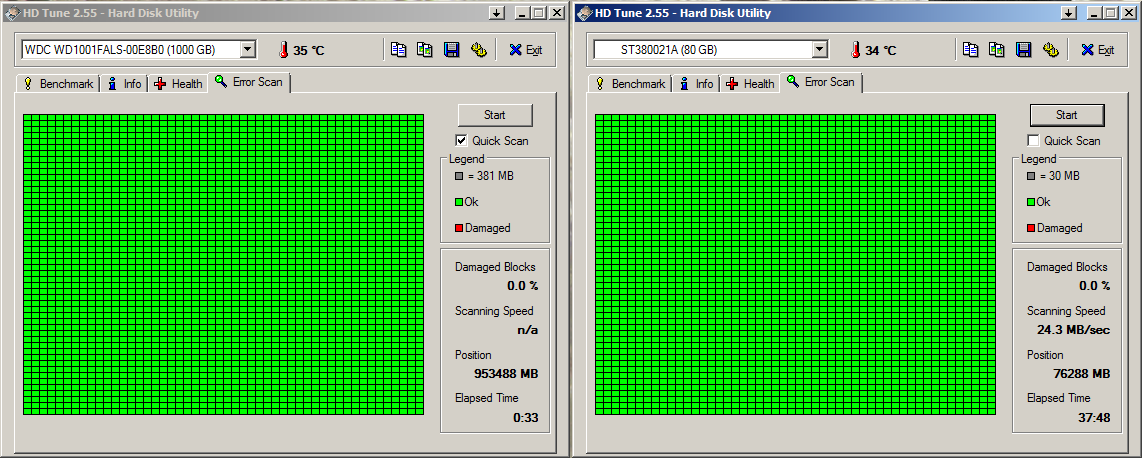Open Health tab in ST380021A window
This screenshot has width=1142, height=458.
750,84
